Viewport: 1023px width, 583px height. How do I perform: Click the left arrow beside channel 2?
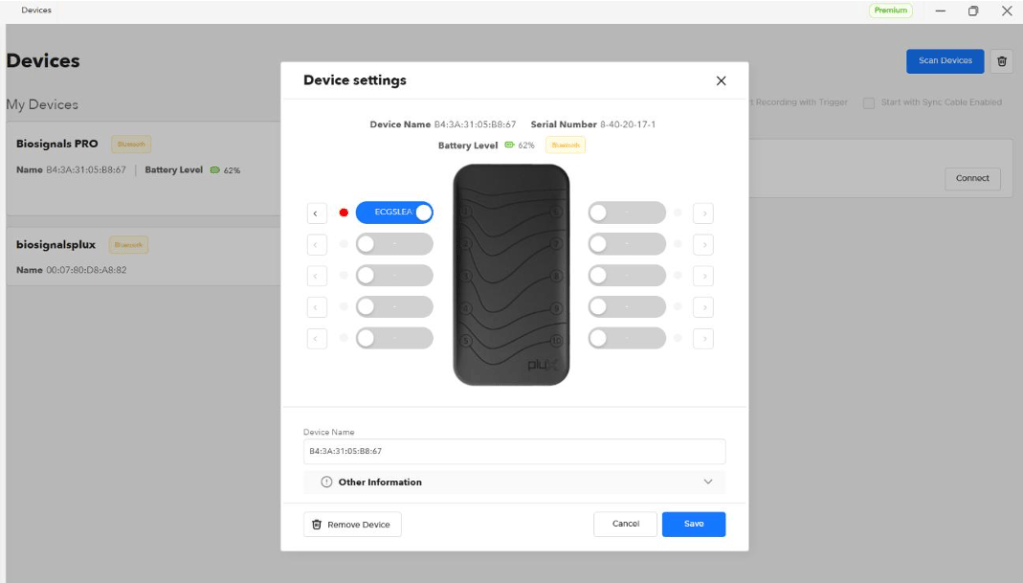[316, 245]
